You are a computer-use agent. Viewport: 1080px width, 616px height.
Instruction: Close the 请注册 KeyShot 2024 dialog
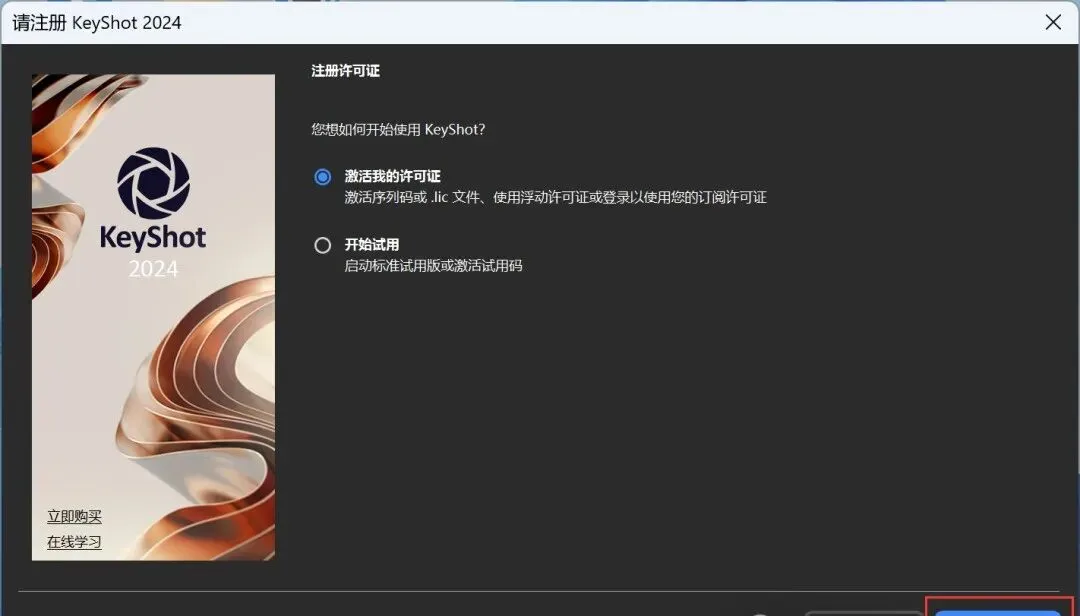1053,22
